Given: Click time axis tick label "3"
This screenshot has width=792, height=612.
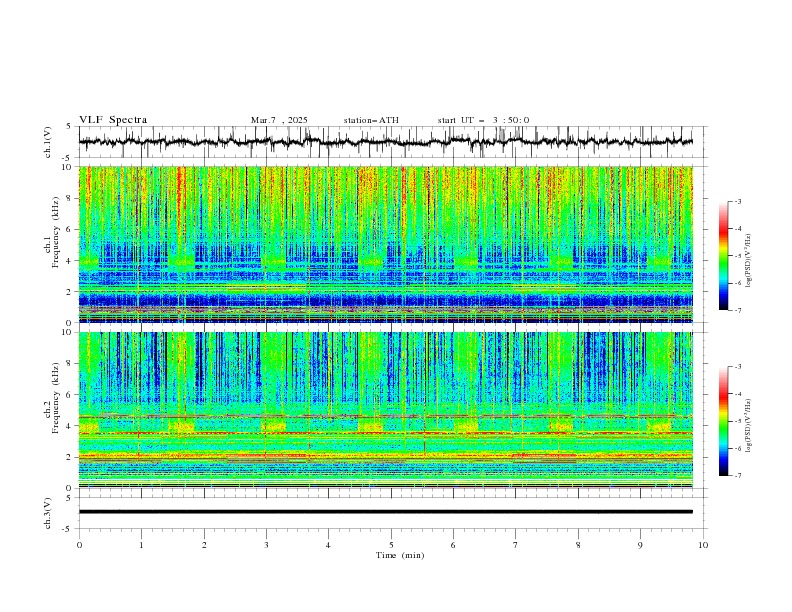Looking at the screenshot, I should pyautogui.click(x=266, y=545).
